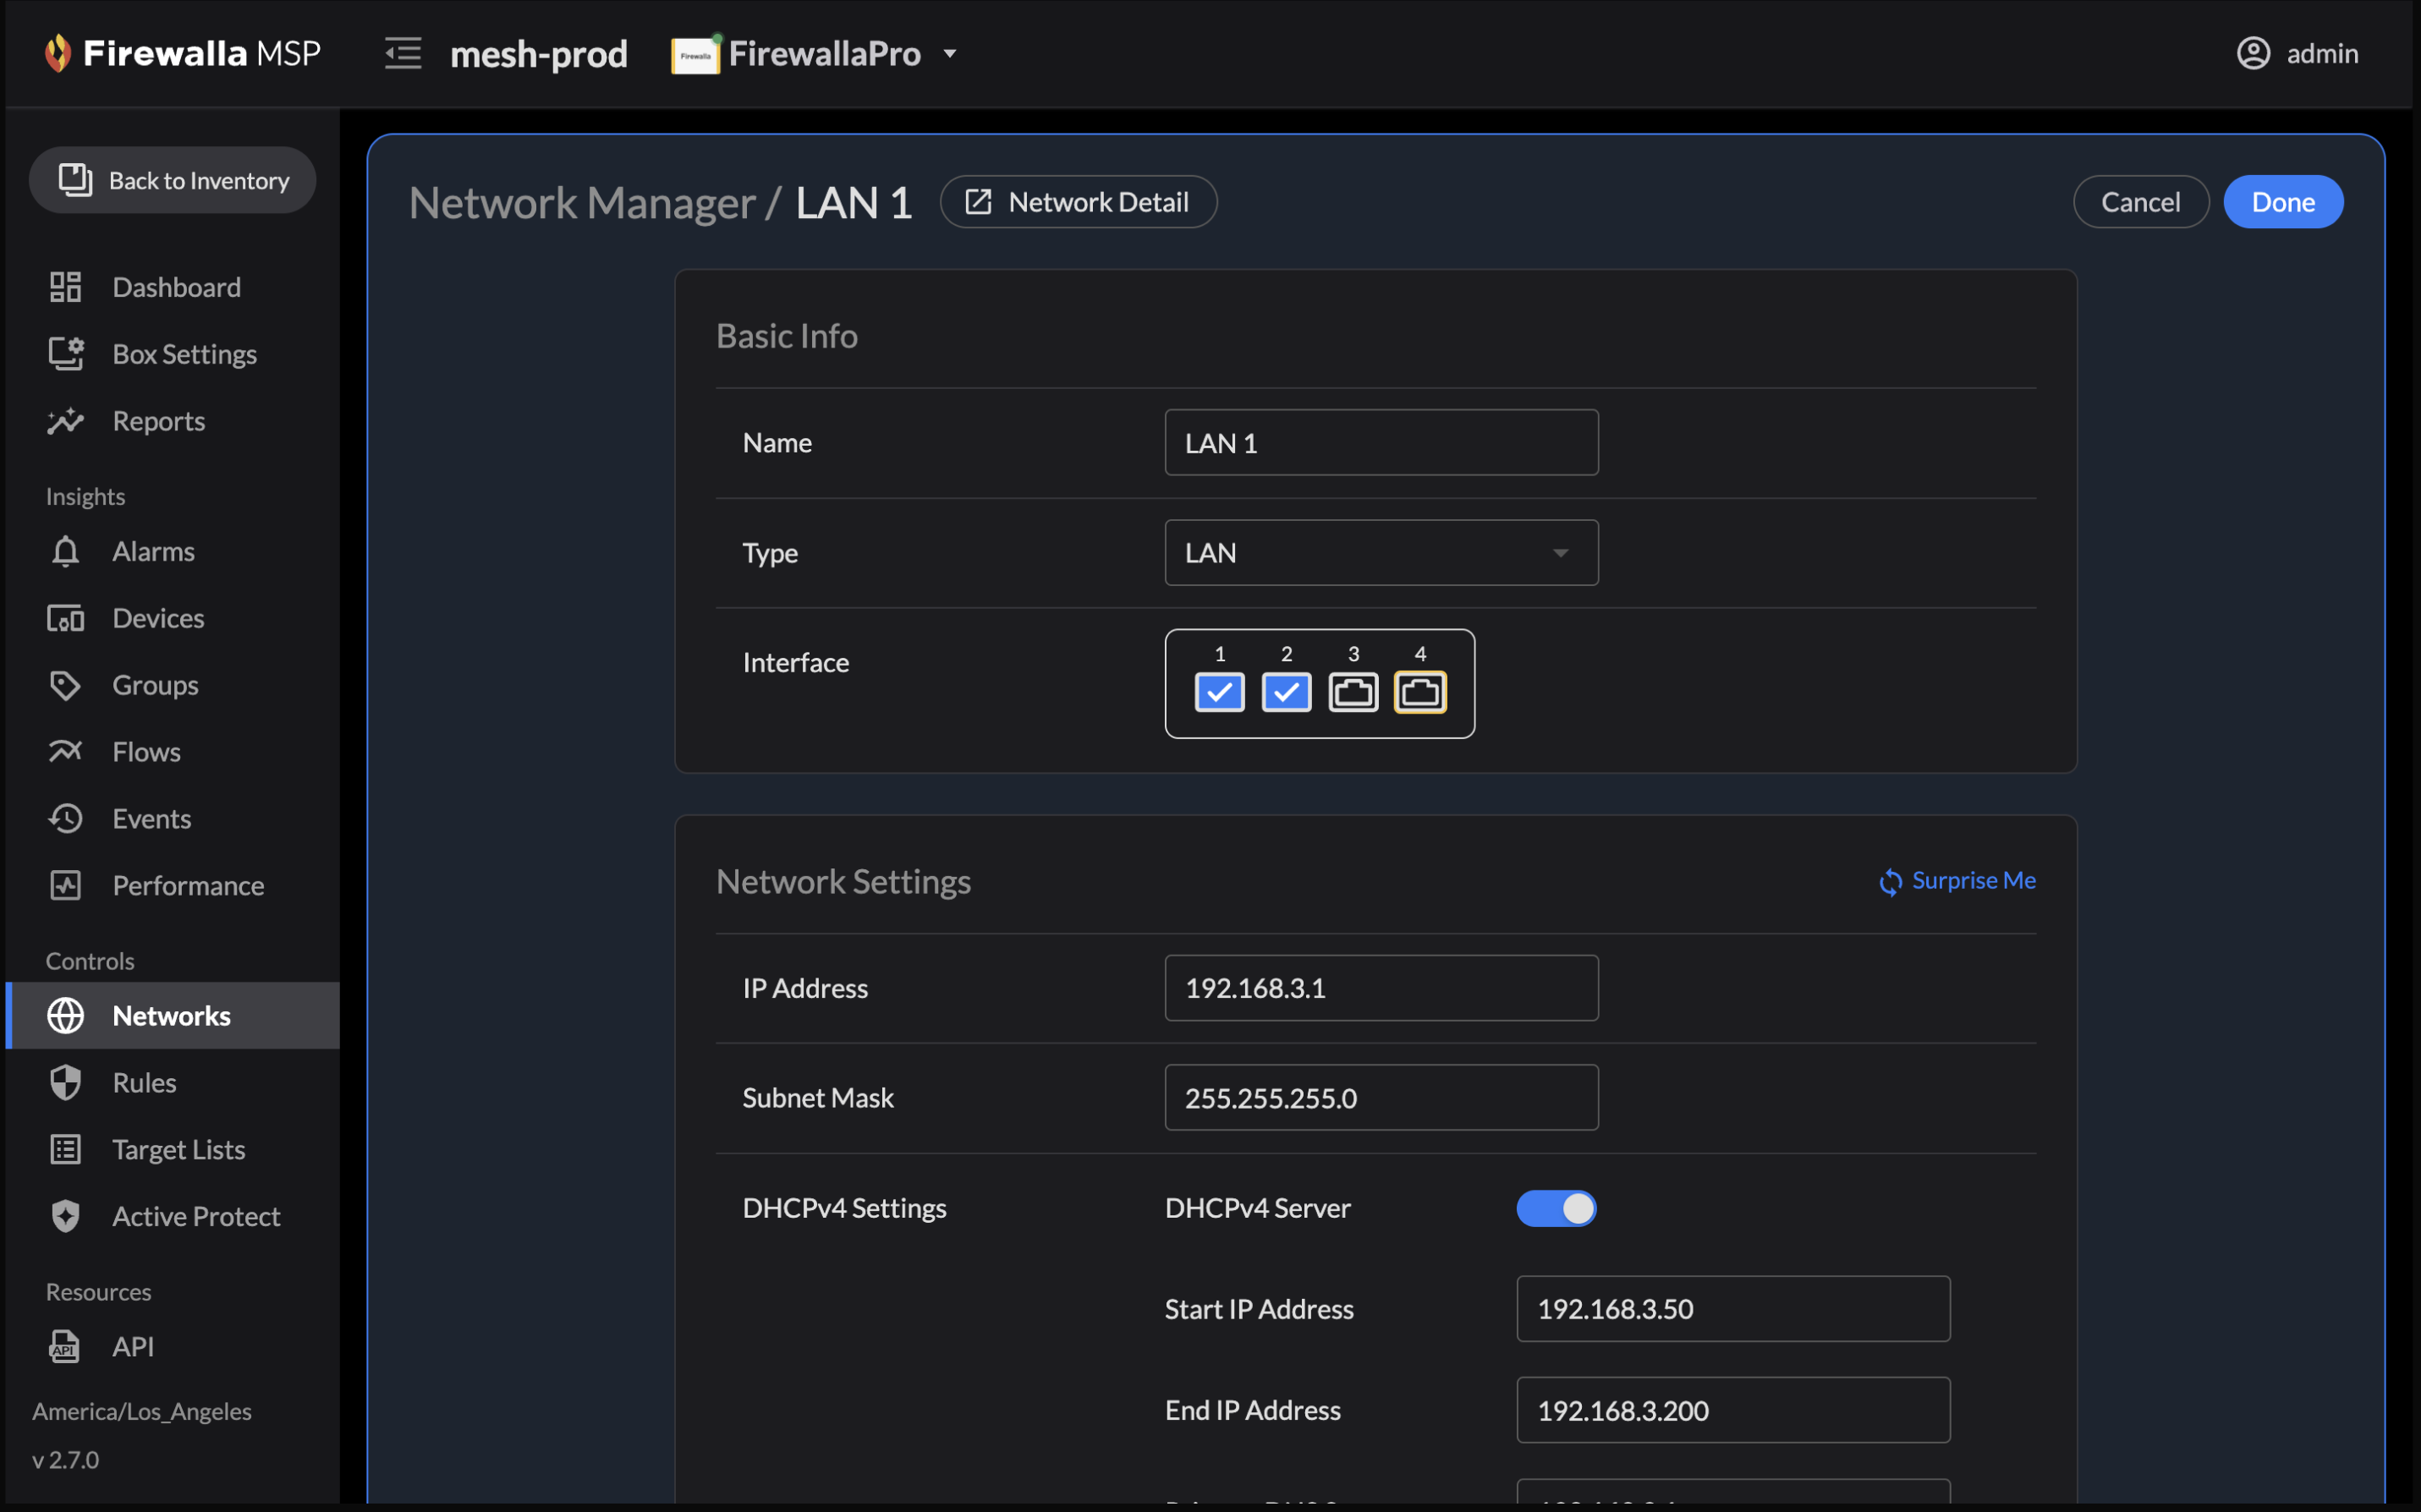This screenshot has width=2421, height=1512.
Task: Click the Firewalla flame logo icon
Action: point(58,53)
